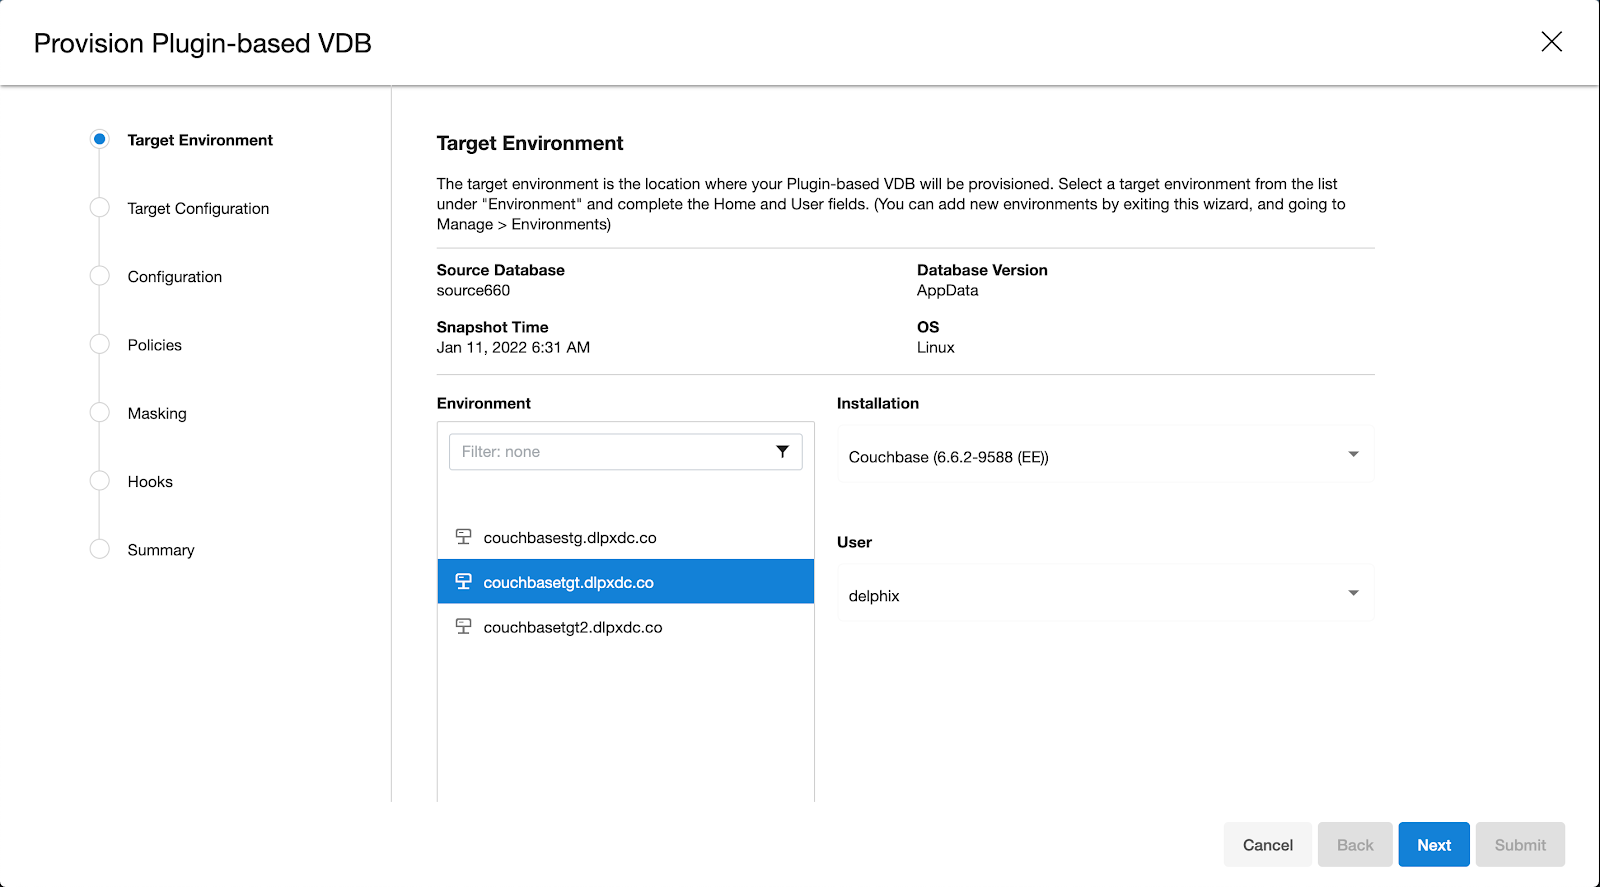Switch to the Configuration step label
The width and height of the screenshot is (1600, 887).
pyautogui.click(x=175, y=277)
